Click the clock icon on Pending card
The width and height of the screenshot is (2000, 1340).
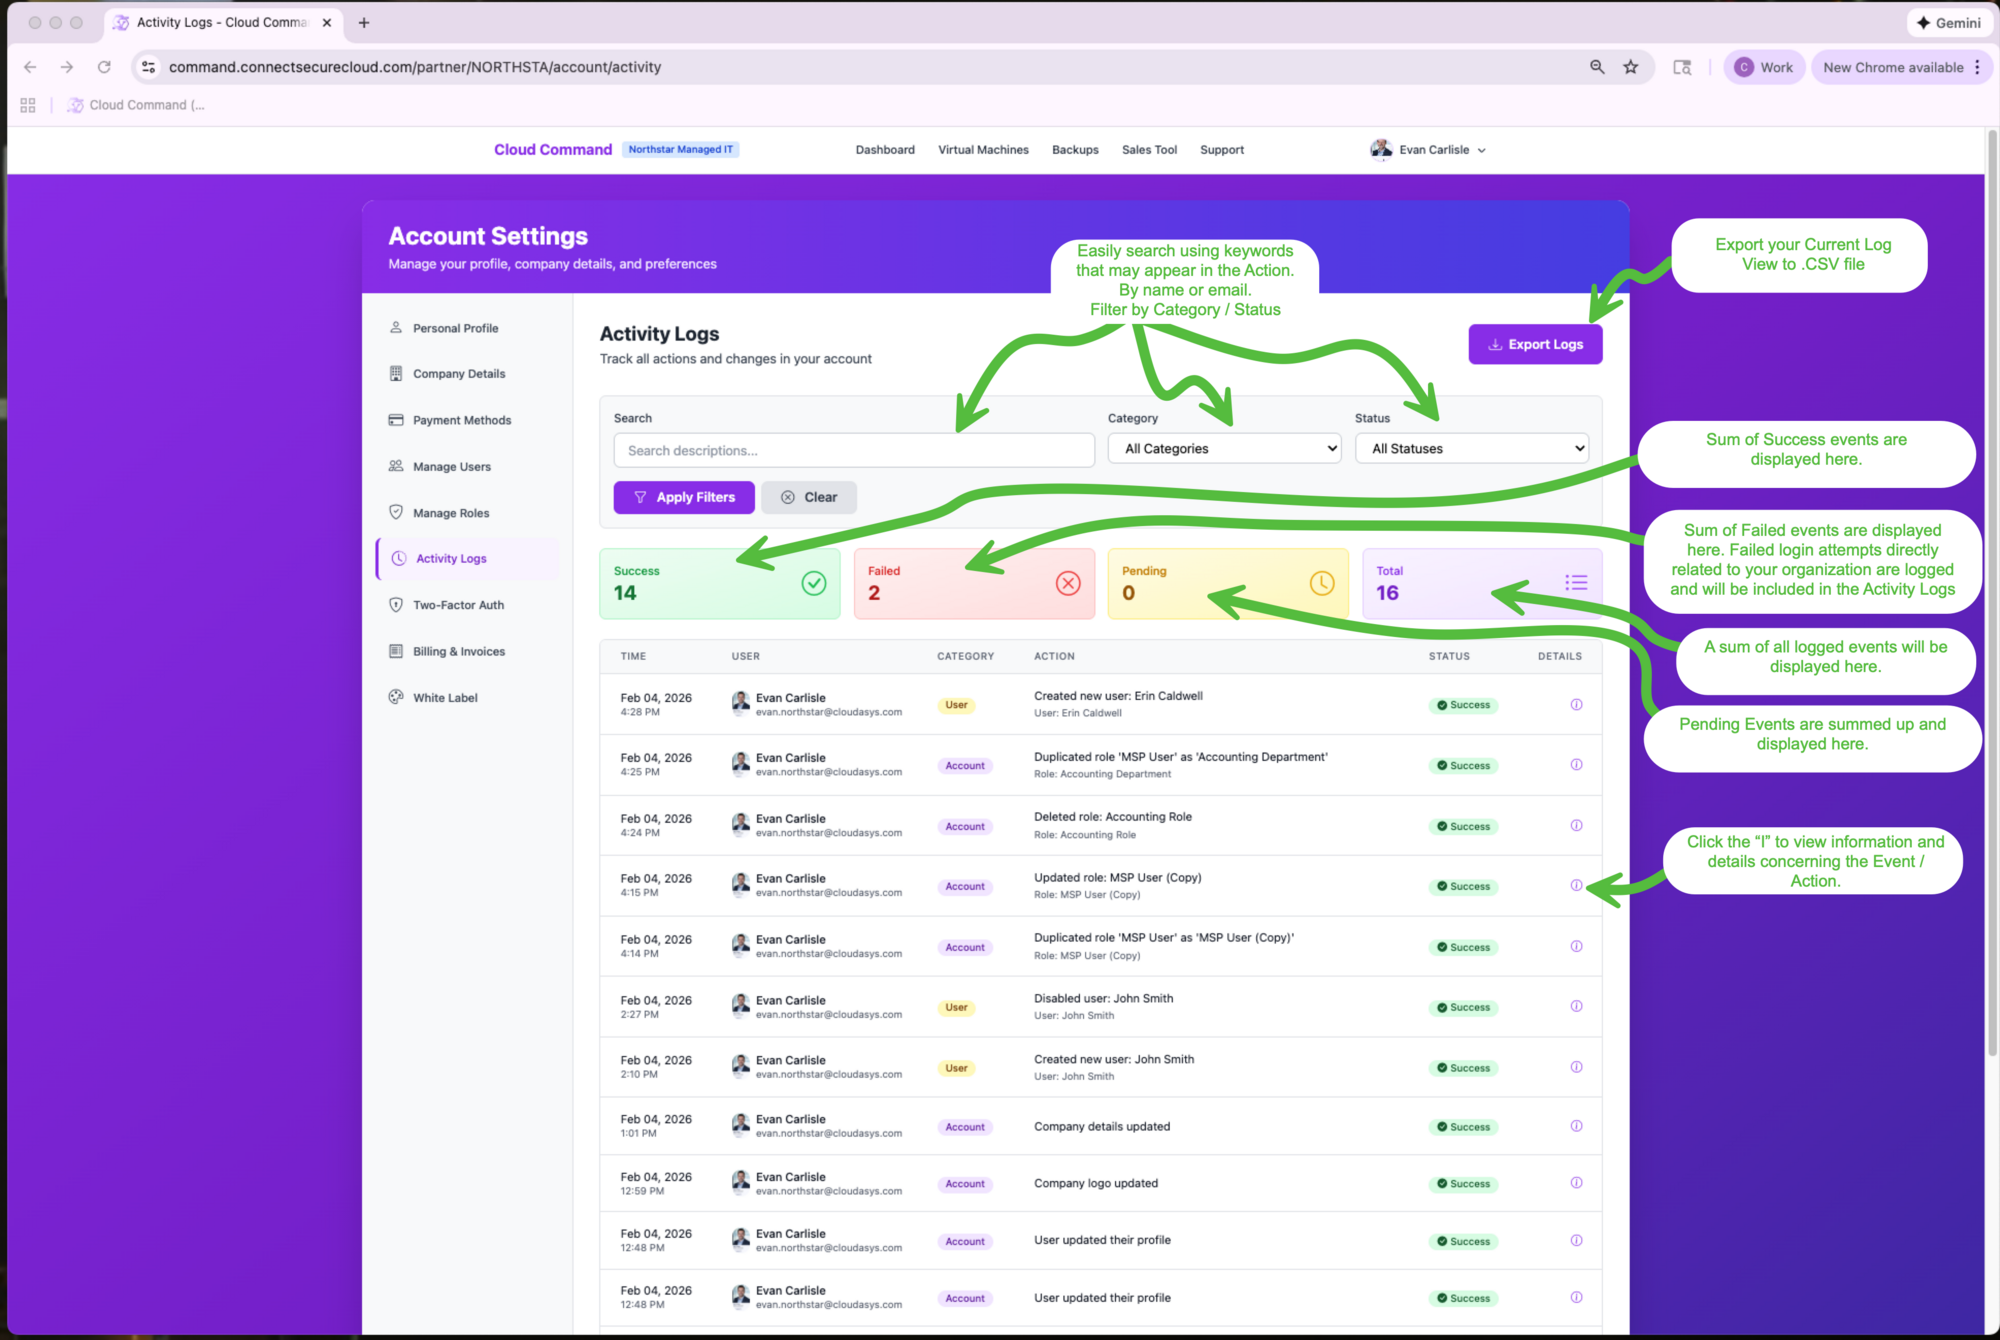tap(1321, 583)
